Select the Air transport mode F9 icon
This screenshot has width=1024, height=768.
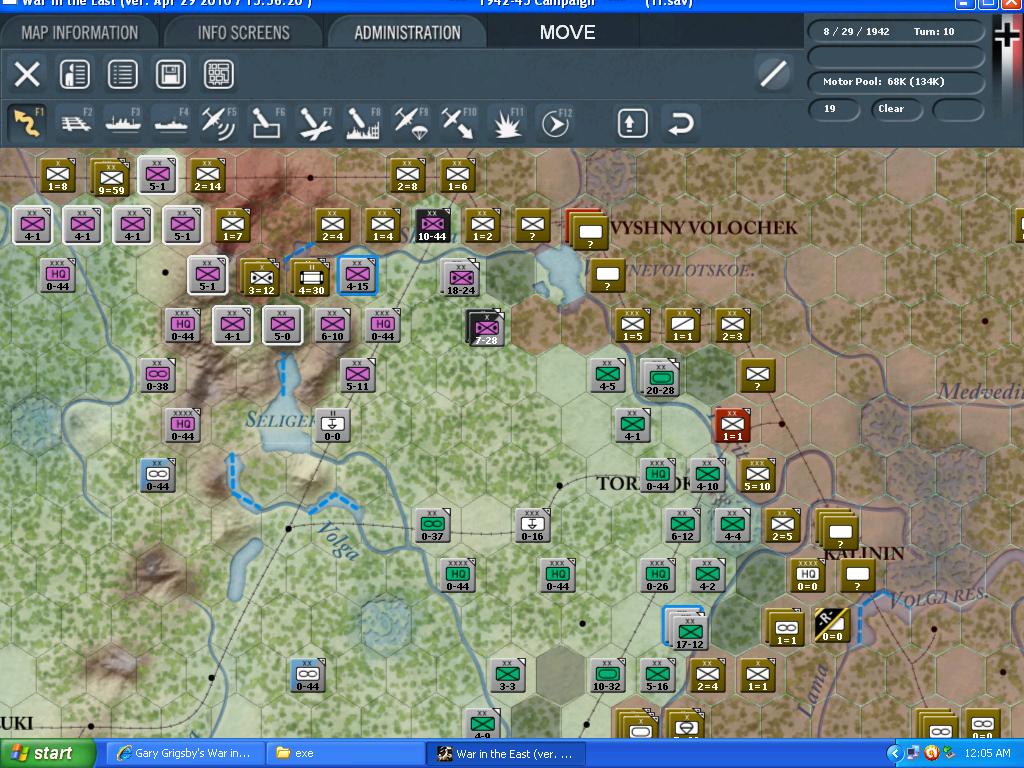click(x=411, y=123)
